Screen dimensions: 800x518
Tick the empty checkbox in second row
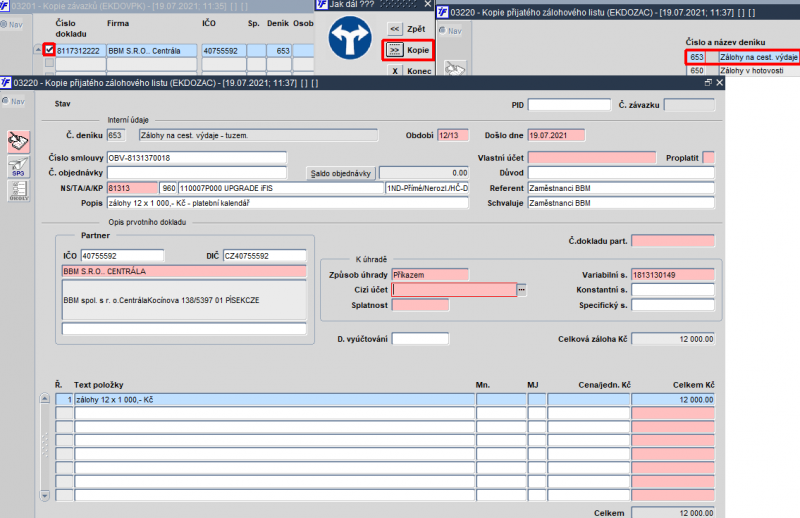click(x=48, y=63)
